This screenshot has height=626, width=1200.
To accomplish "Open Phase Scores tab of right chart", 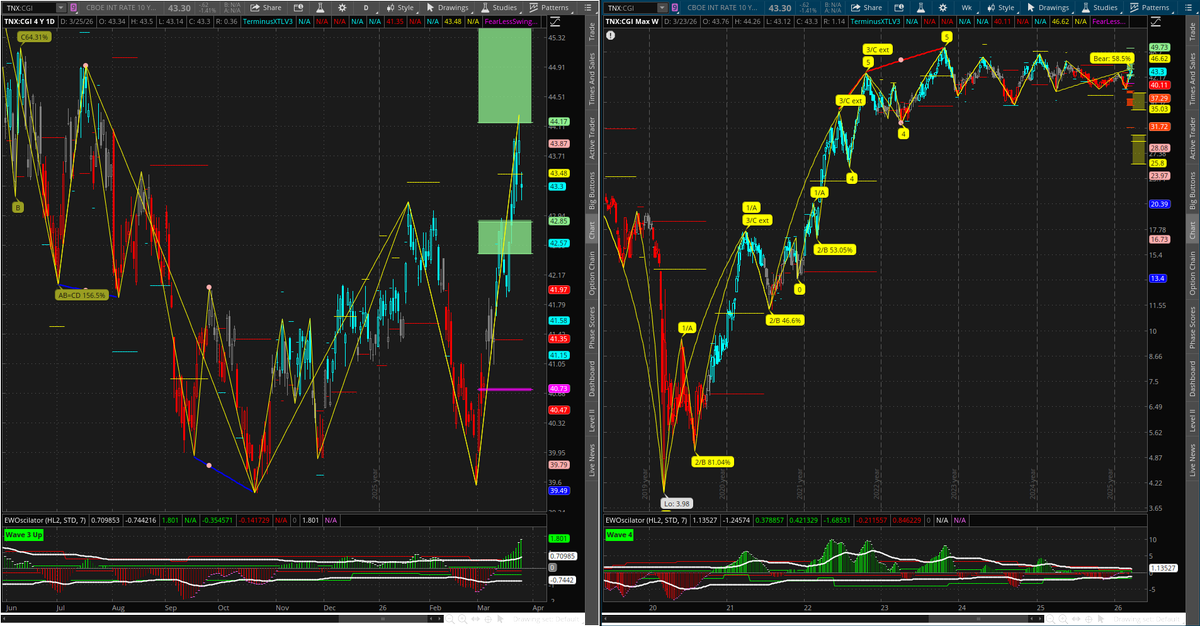I will click(x=1192, y=328).
